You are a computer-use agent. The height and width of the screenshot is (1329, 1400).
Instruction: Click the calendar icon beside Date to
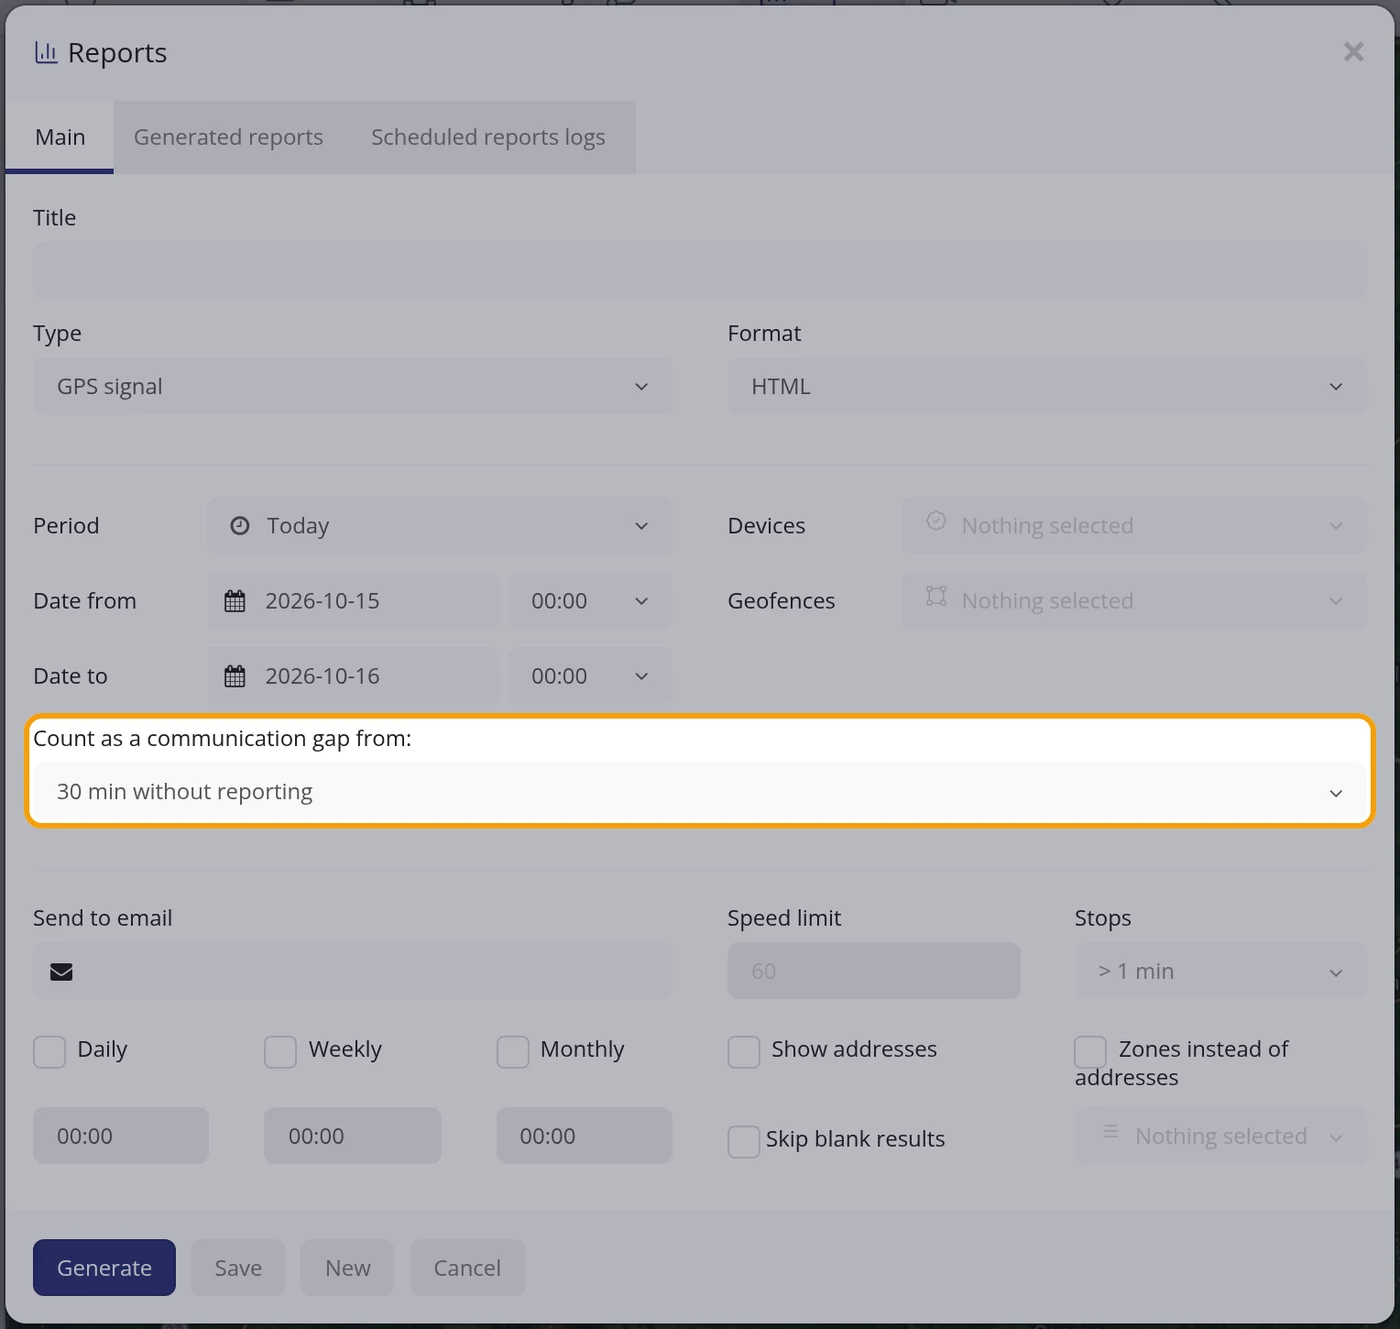coord(235,676)
